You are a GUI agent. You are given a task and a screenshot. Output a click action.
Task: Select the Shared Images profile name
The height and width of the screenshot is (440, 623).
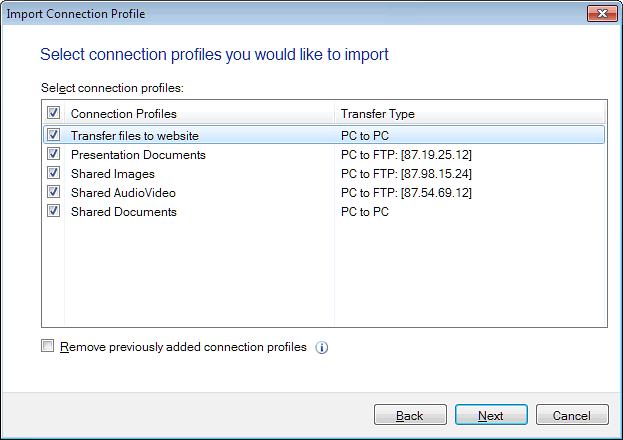(112, 174)
